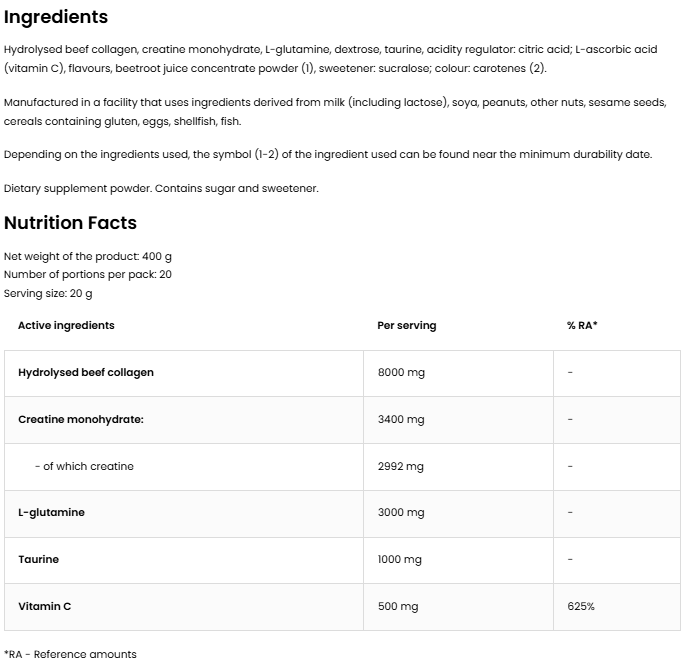Click the Per serving column header
The image size is (684, 663).
tap(407, 325)
